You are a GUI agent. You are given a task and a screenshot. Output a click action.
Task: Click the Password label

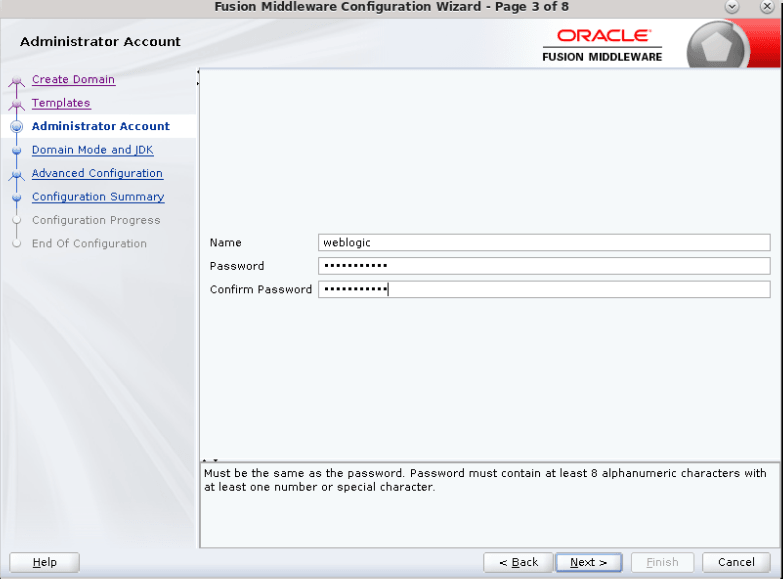(237, 266)
